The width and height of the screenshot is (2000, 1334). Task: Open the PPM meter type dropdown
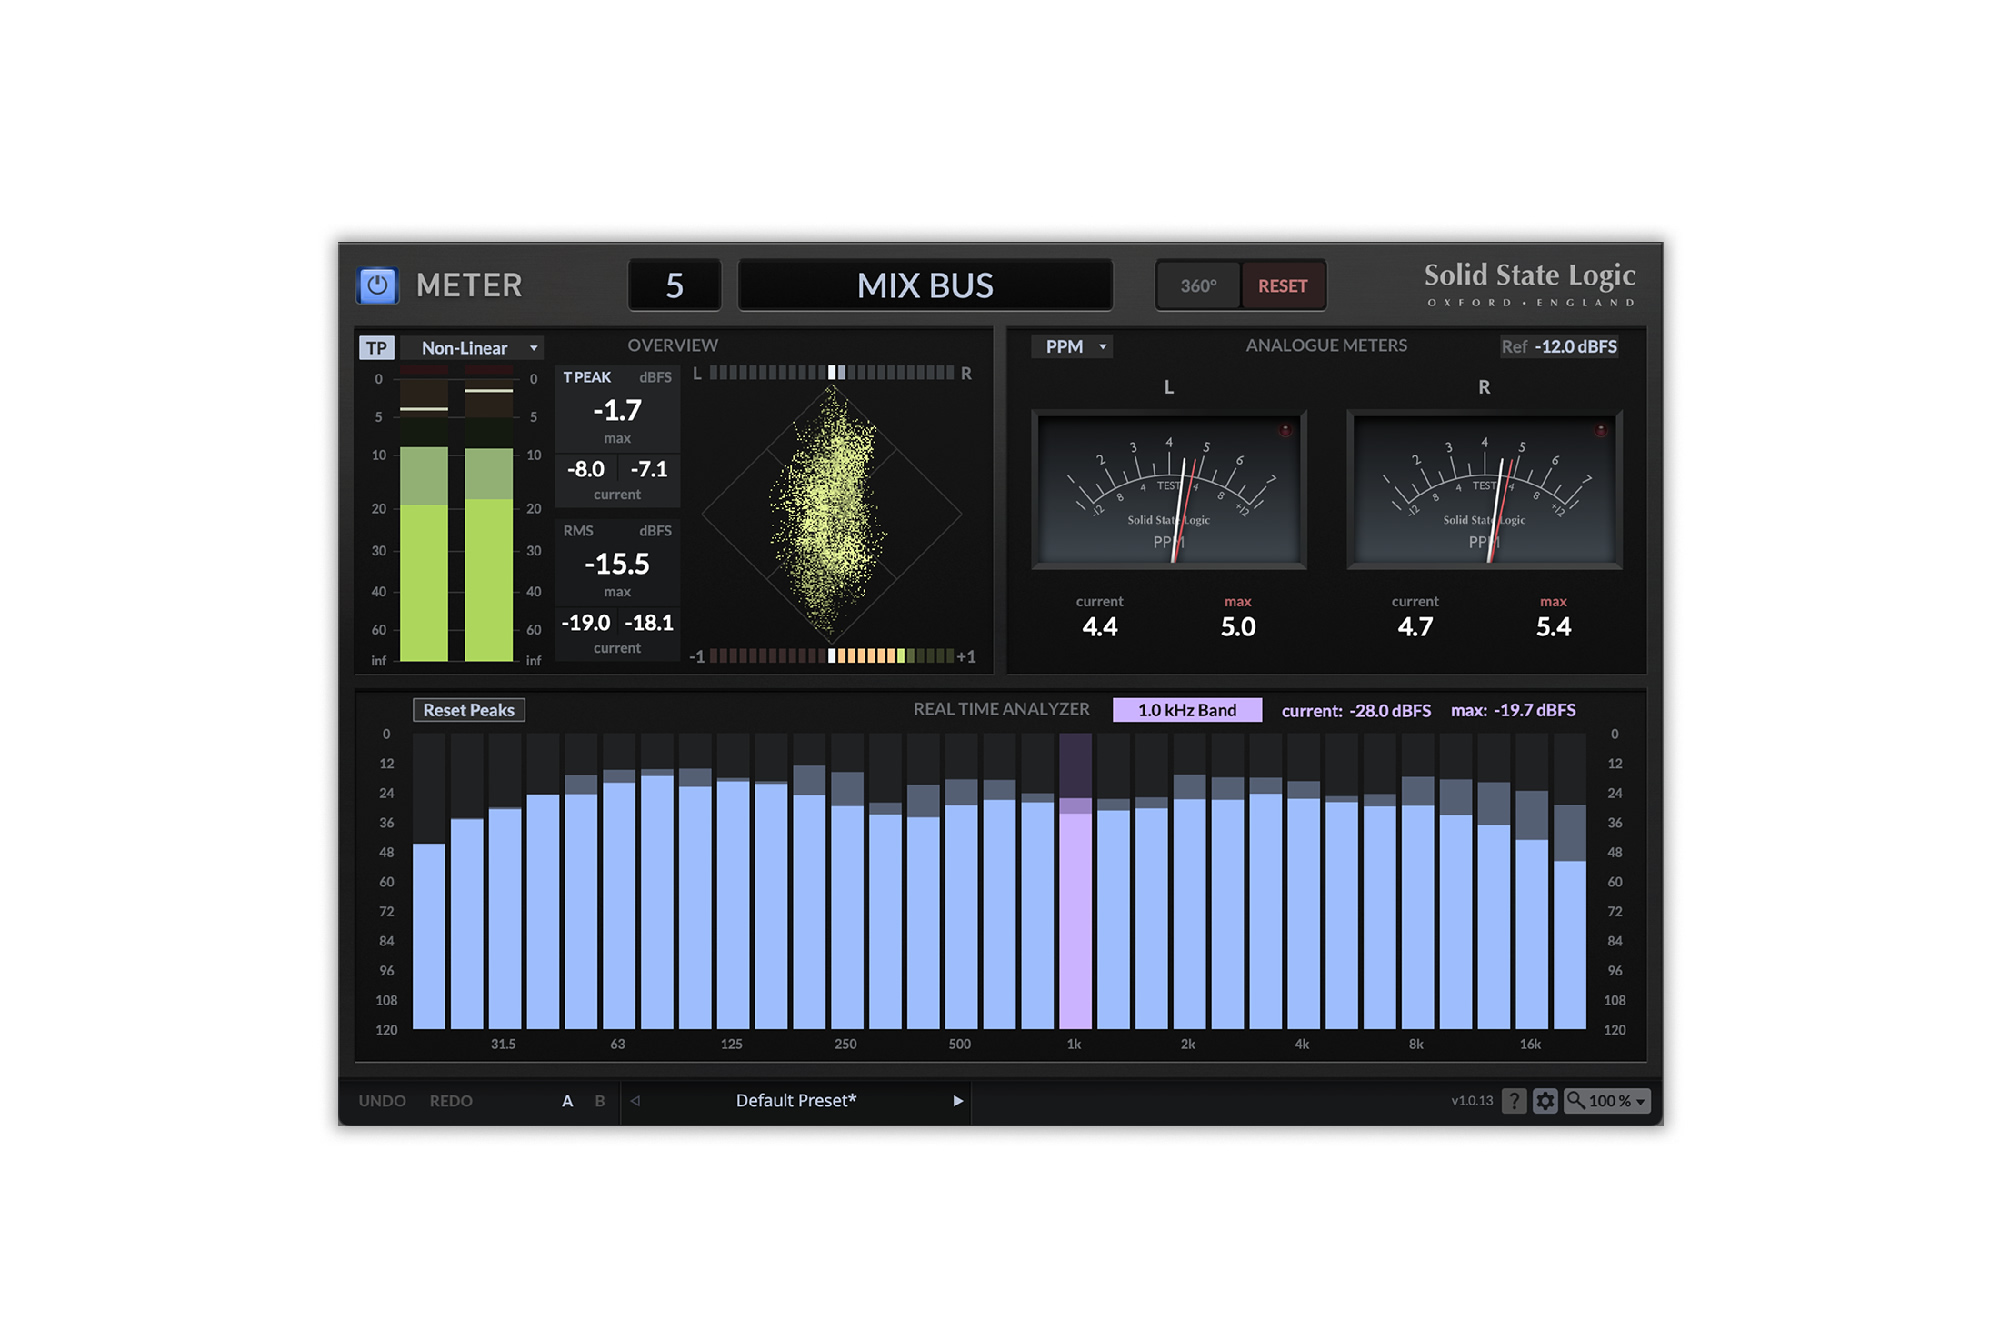pos(1071,346)
